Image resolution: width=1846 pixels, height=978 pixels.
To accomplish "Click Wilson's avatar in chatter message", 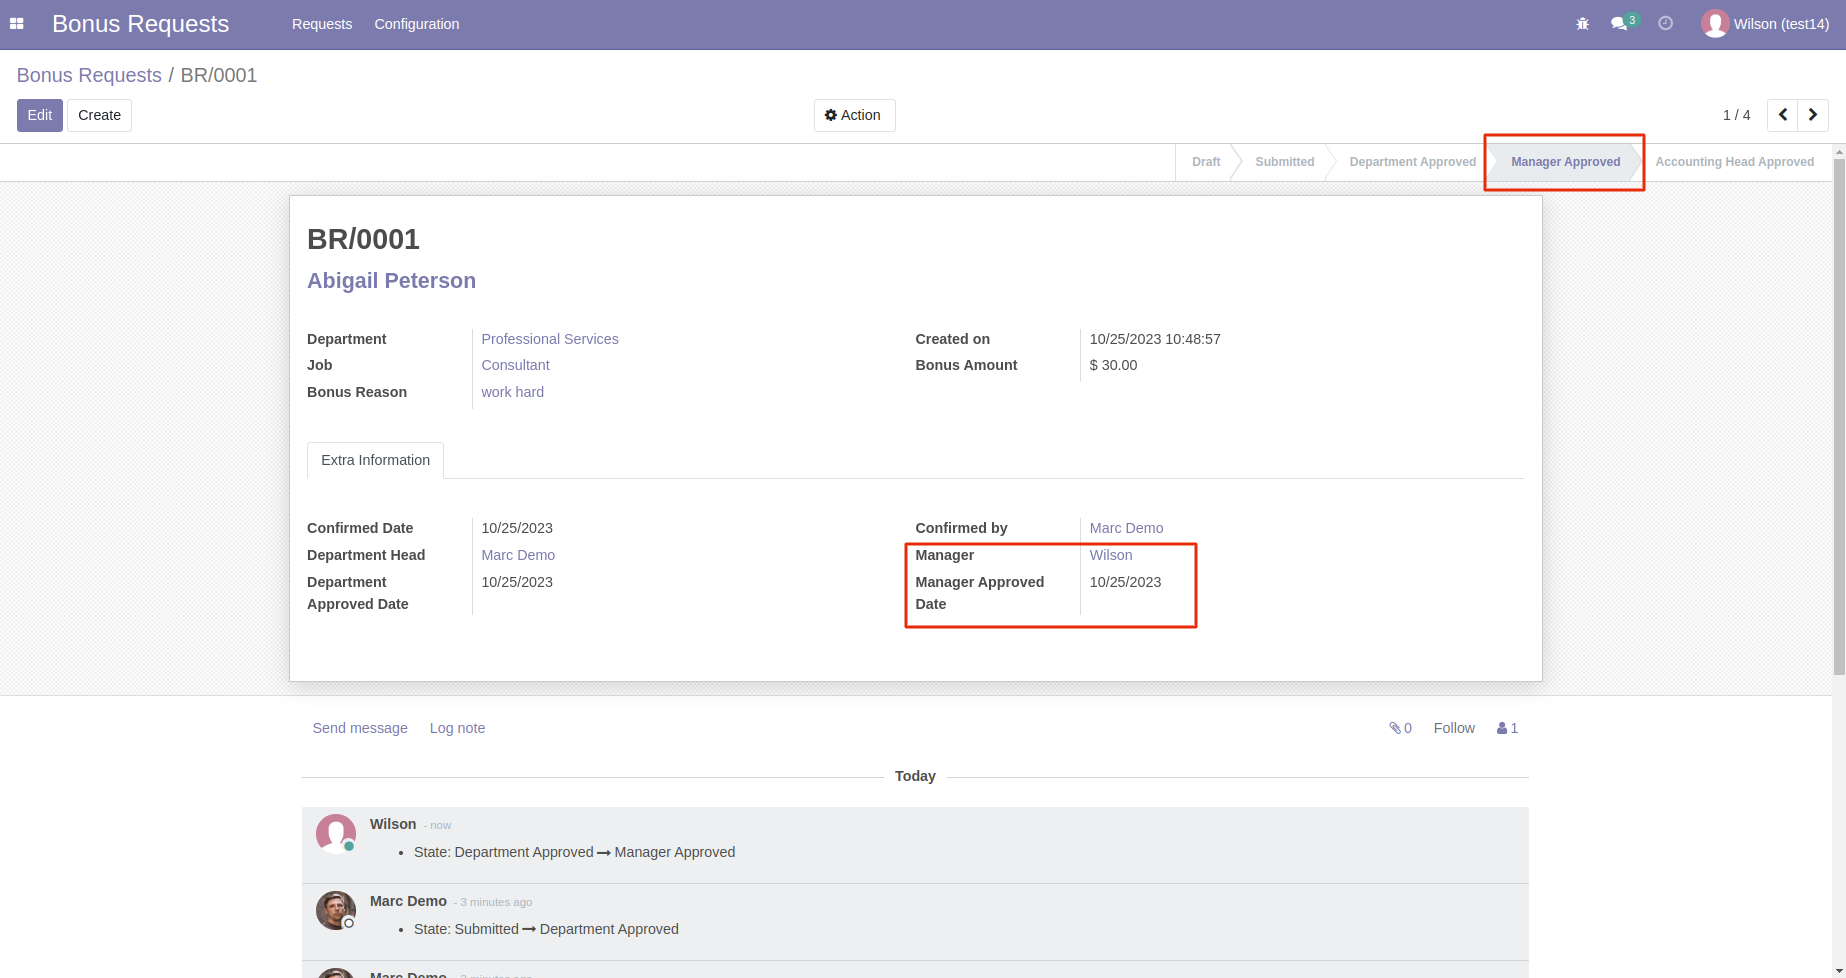I will point(336,833).
